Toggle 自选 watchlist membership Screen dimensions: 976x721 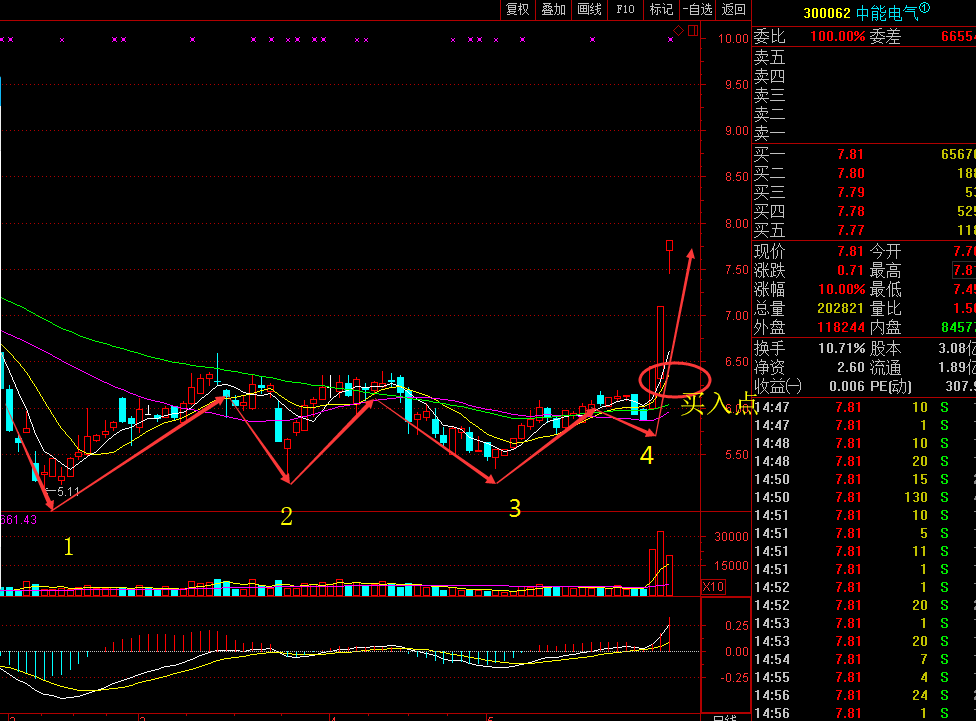[x=697, y=9]
